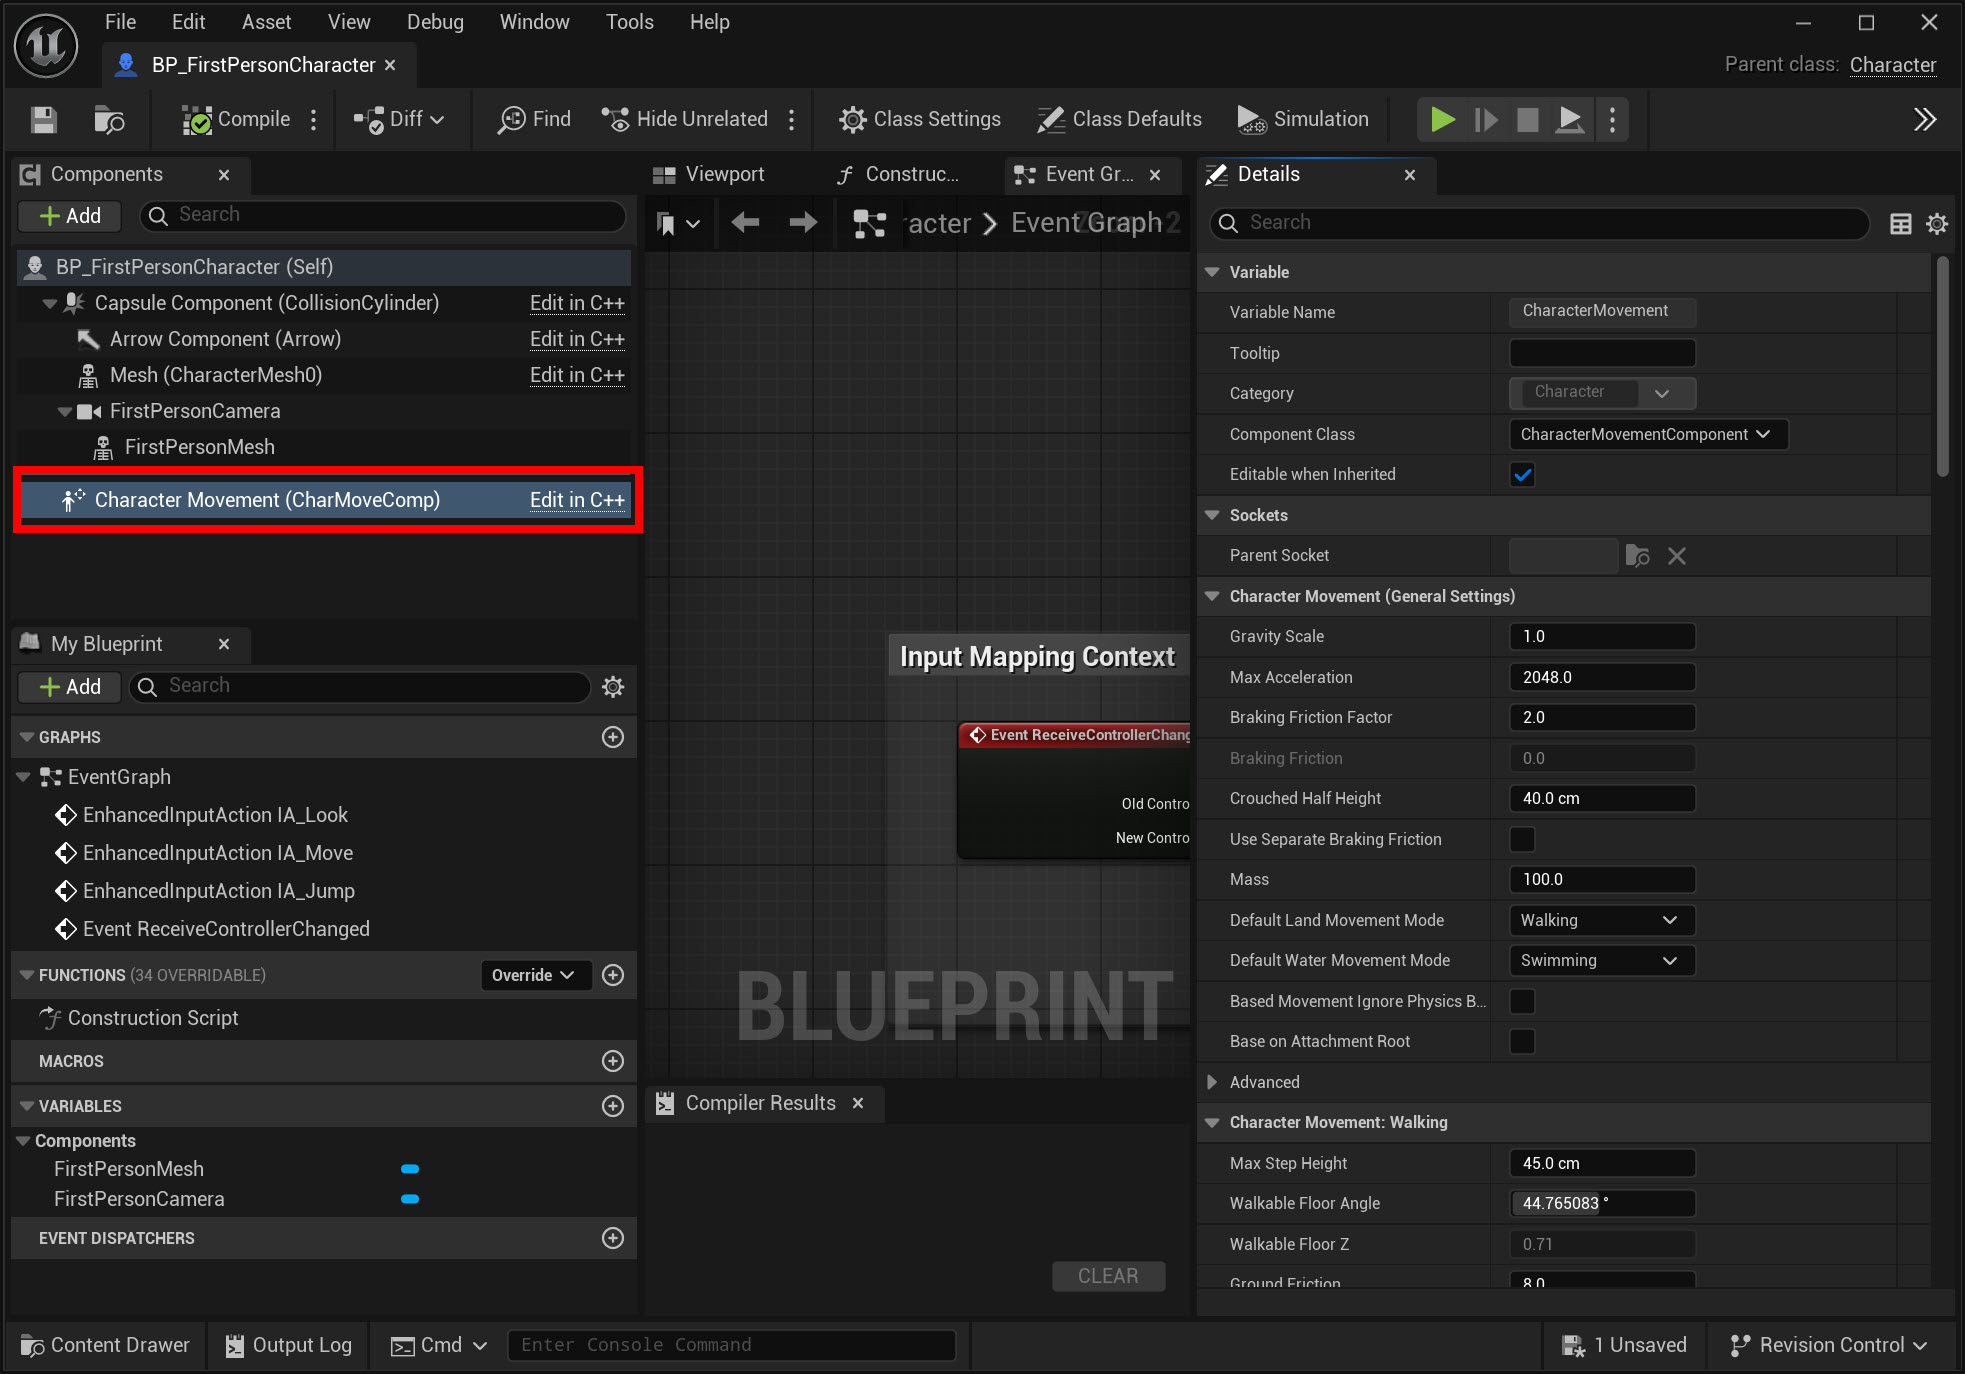The height and width of the screenshot is (1374, 1965).
Task: Click the add new graph plus icon
Action: [x=613, y=737]
